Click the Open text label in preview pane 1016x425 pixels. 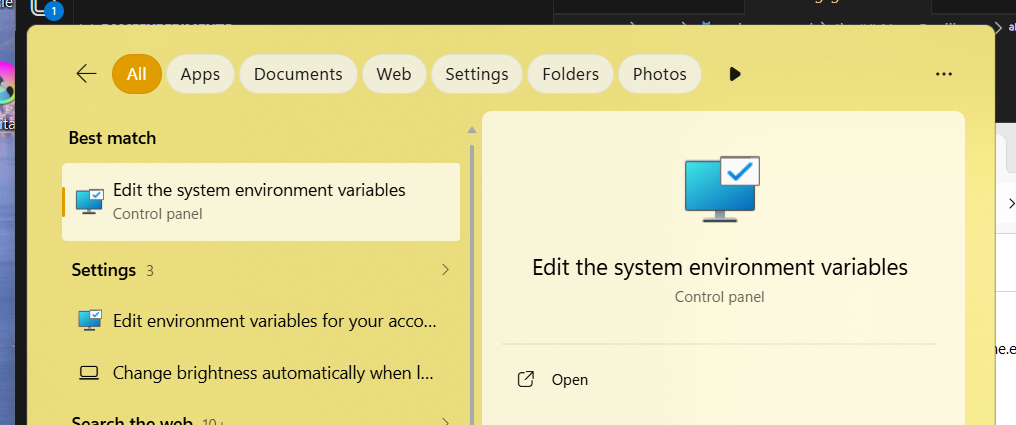[x=570, y=380]
